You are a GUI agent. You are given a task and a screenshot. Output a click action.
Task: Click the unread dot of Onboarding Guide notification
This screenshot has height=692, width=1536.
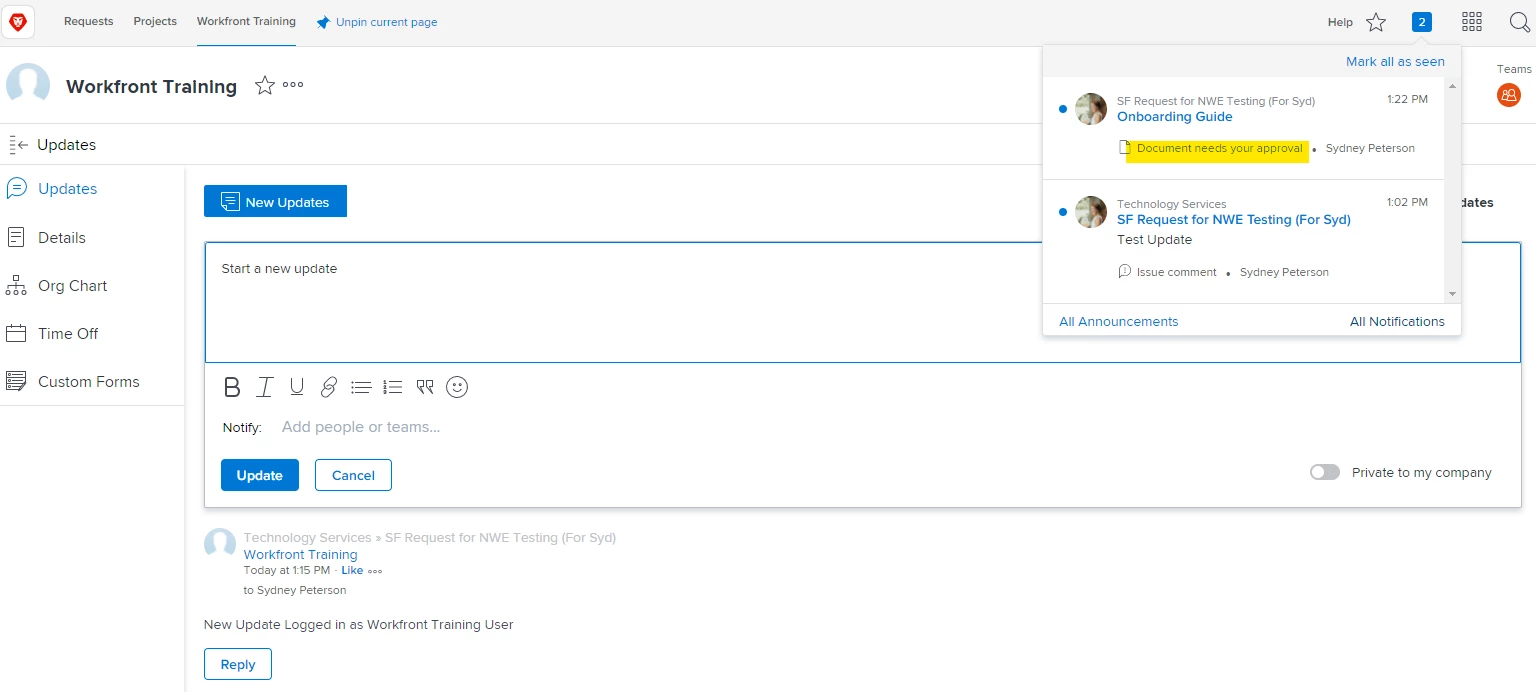1062,109
